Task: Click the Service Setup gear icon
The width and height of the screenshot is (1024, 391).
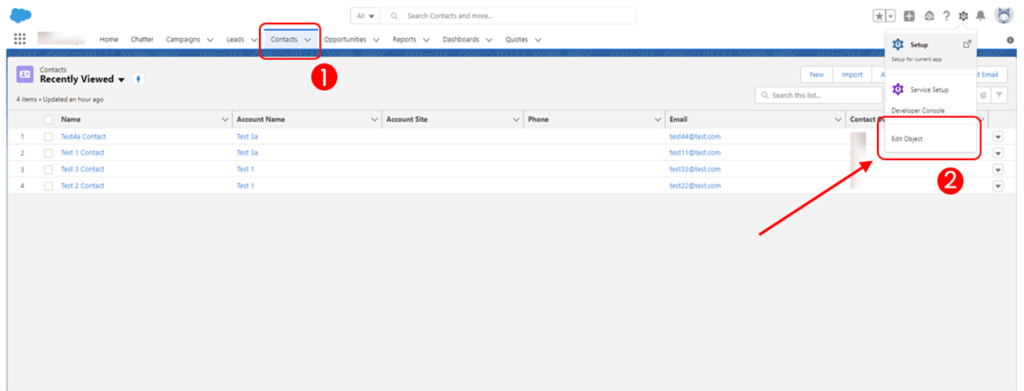Action: coord(898,89)
